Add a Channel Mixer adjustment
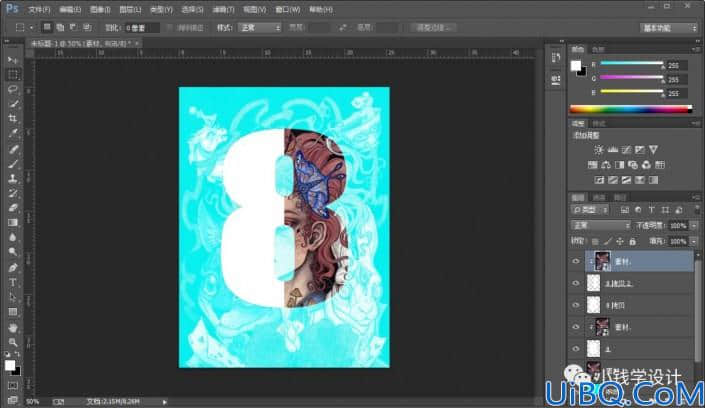This screenshot has height=408, width=705. 646,165
